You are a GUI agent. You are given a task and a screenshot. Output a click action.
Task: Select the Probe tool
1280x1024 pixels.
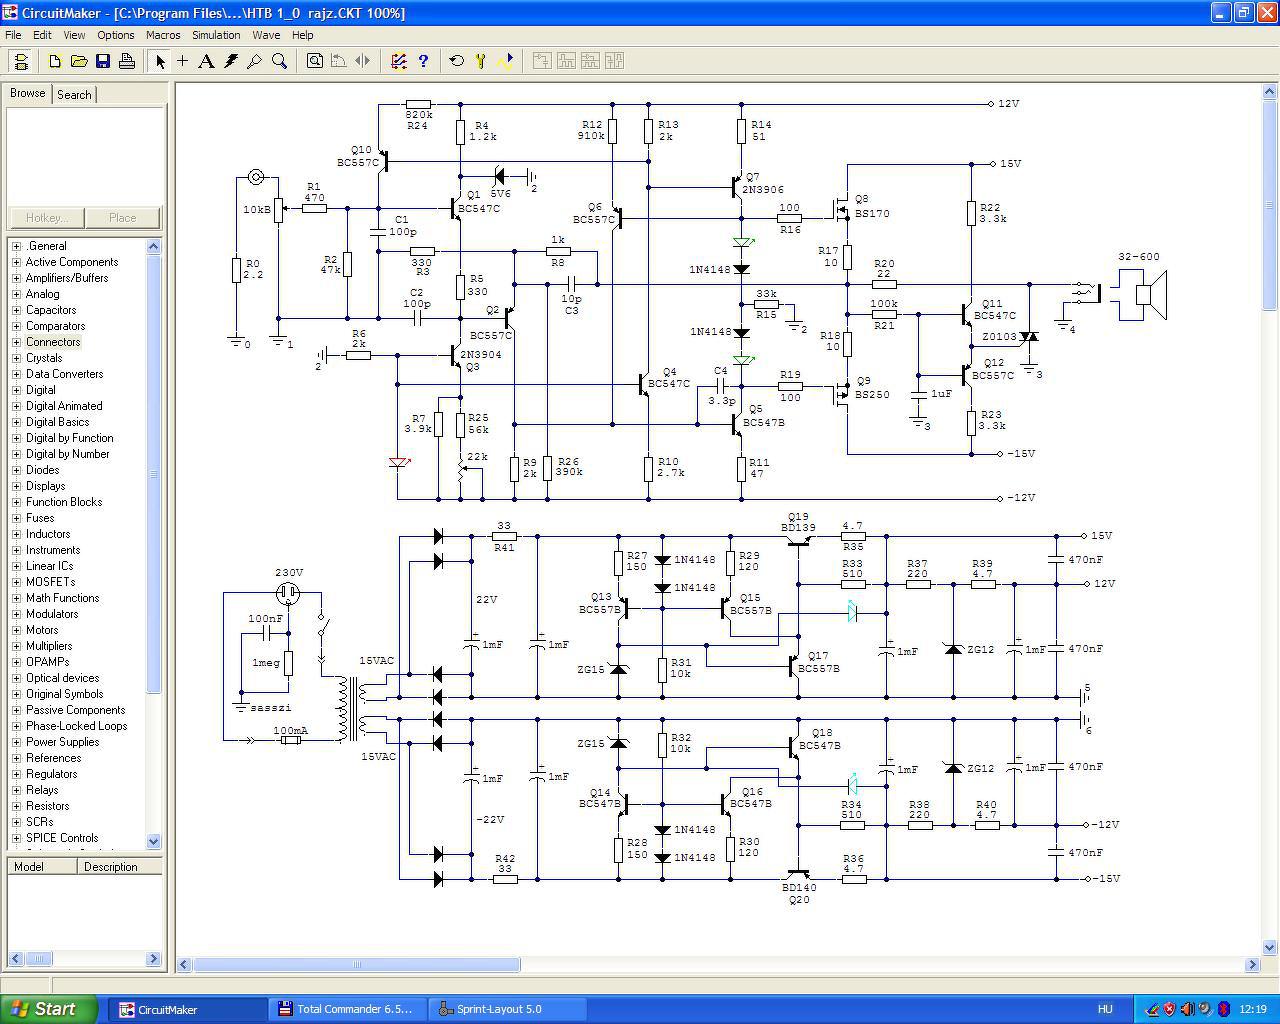coord(255,61)
